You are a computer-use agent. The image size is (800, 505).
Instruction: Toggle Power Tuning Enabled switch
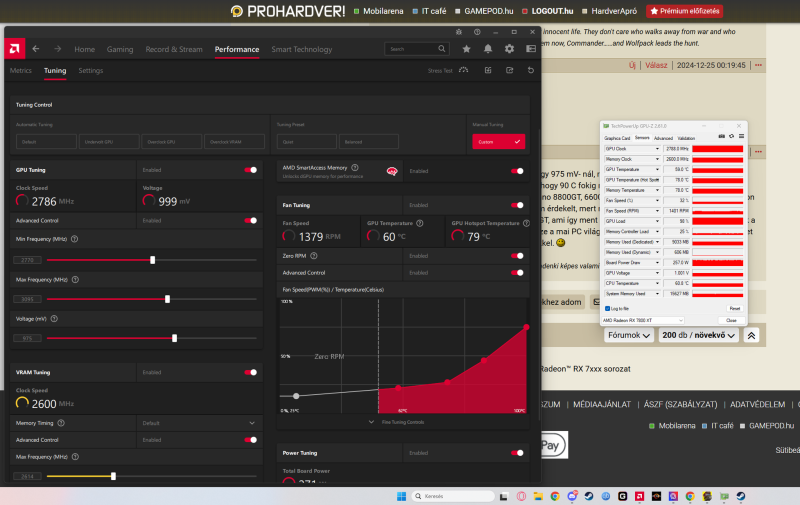coord(517,453)
